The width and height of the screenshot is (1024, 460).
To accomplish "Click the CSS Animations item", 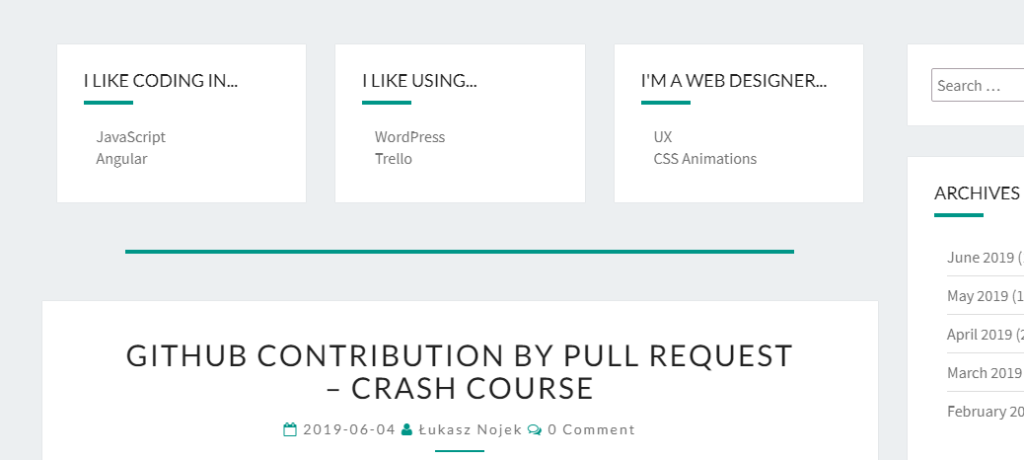I will click(705, 159).
